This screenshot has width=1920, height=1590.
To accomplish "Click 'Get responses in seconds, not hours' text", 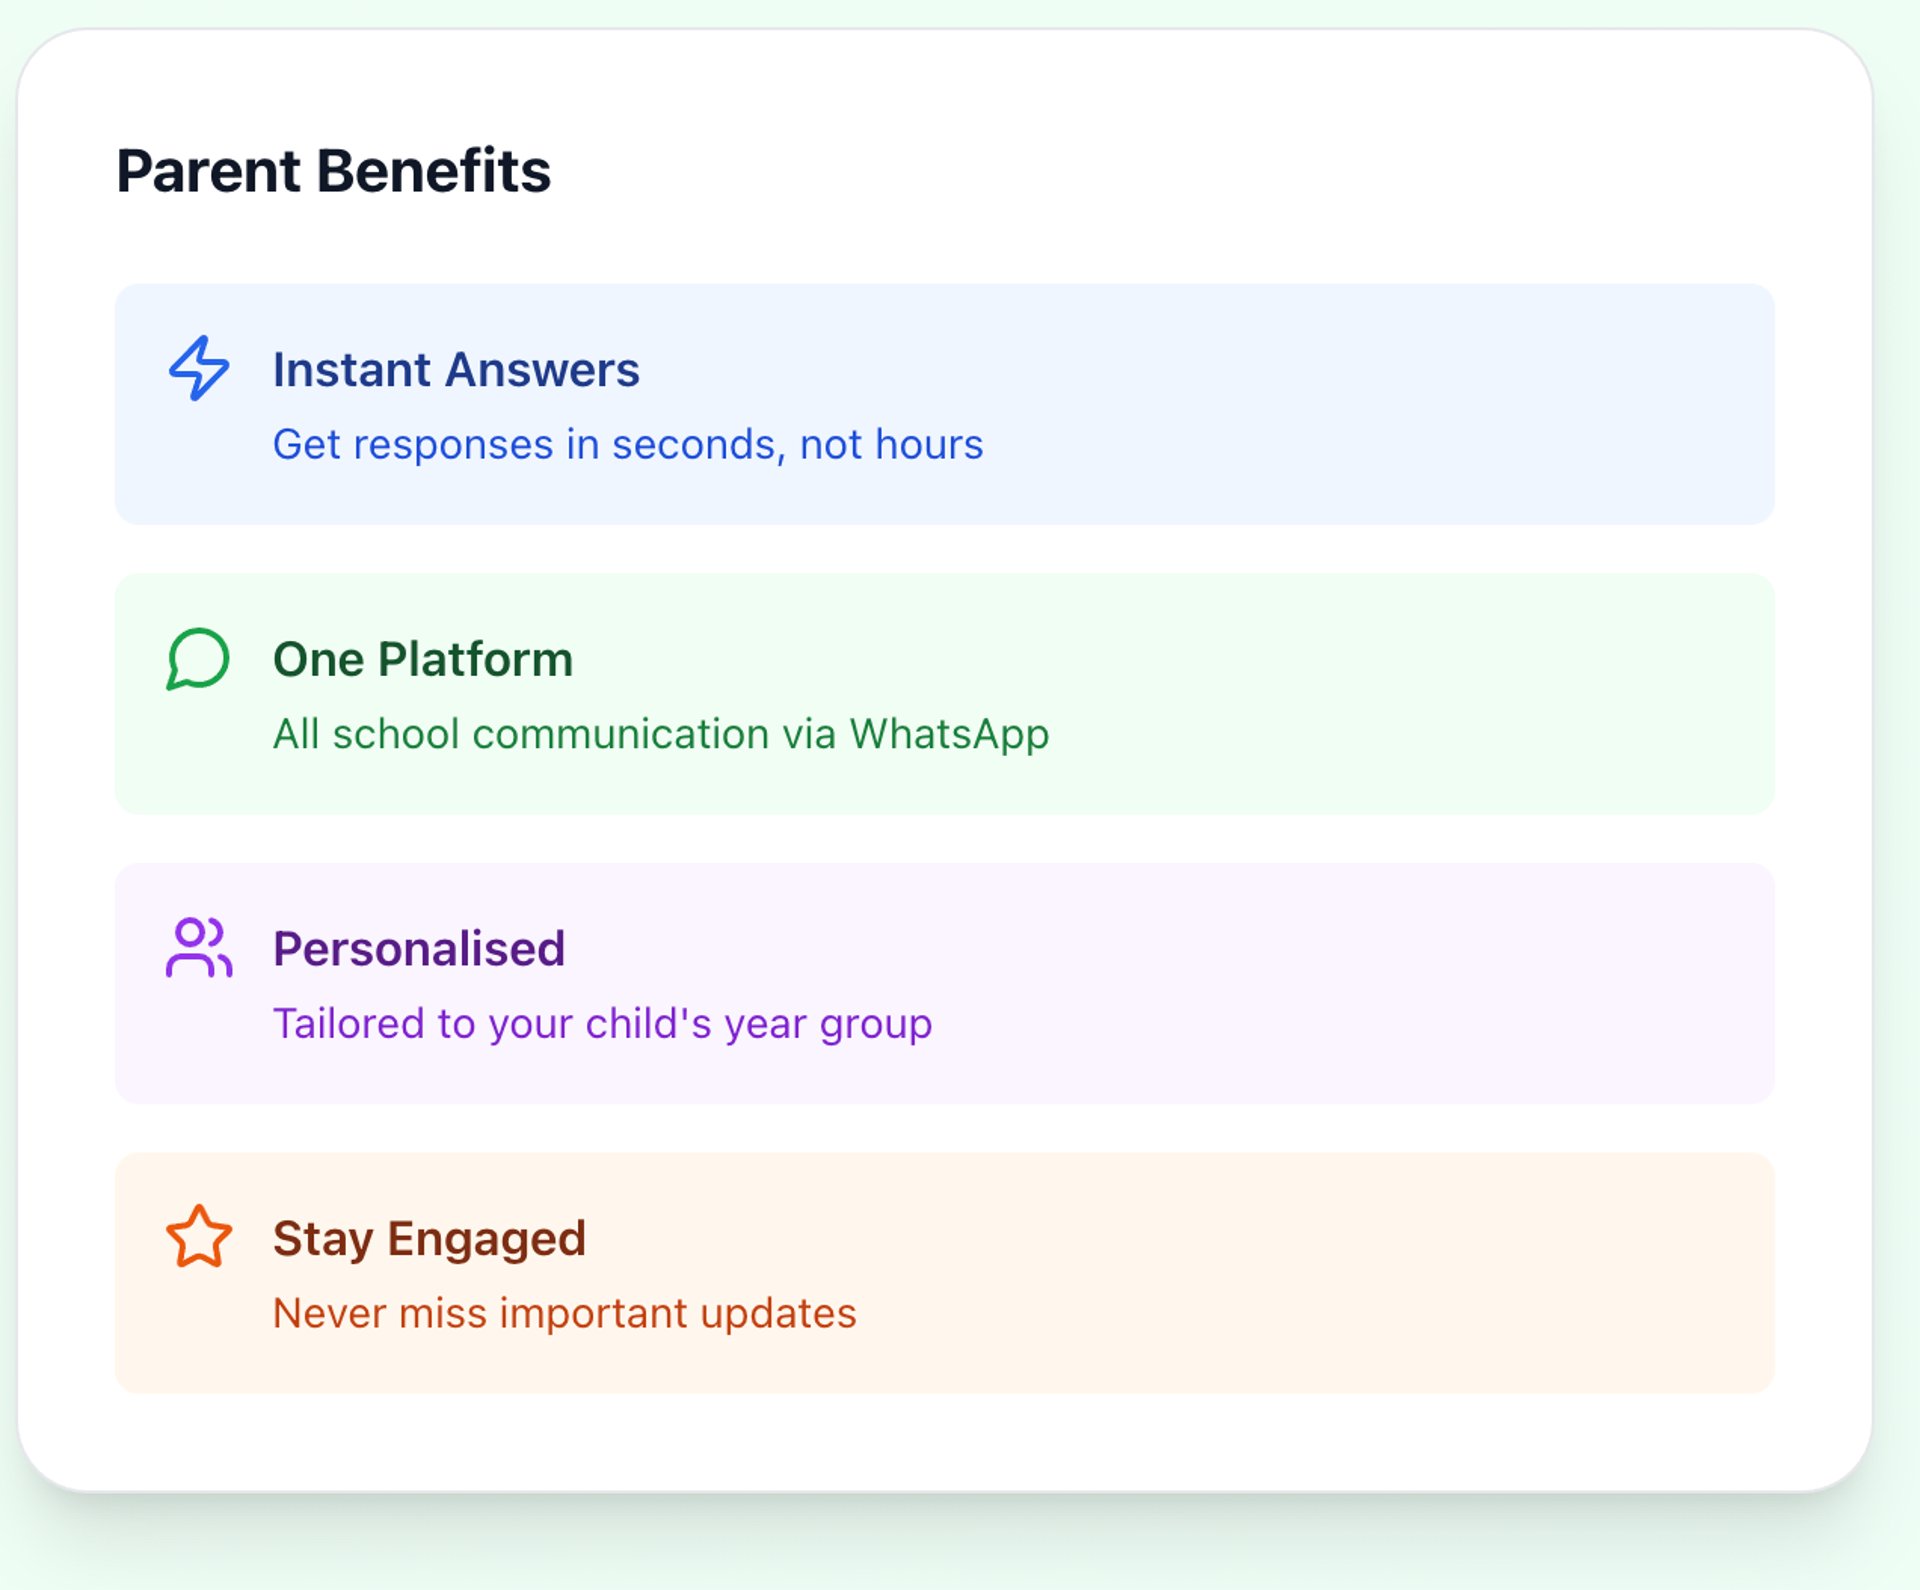I will 628,444.
